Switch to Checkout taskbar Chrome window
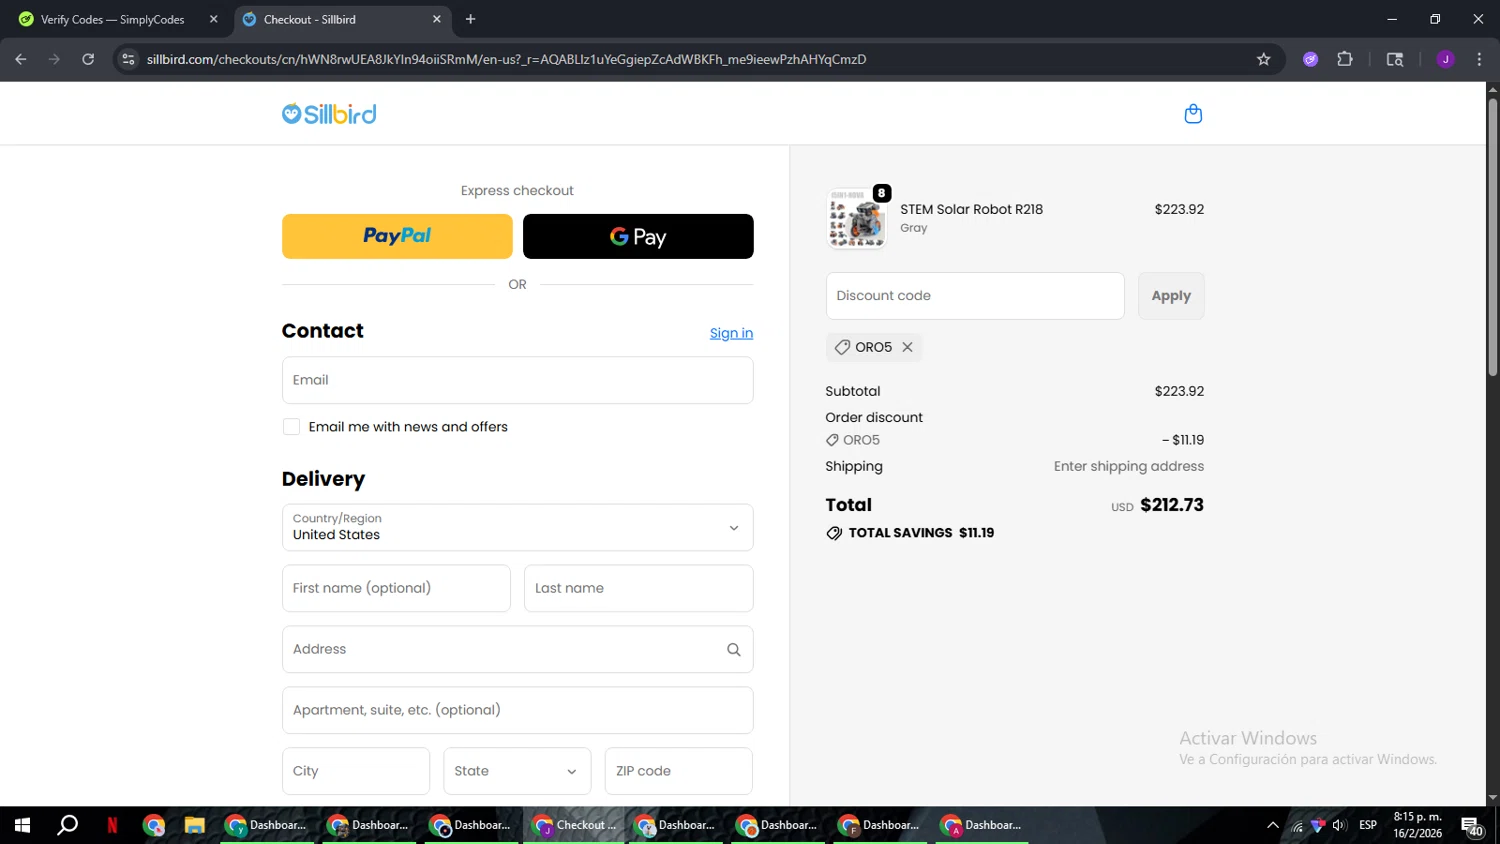The width and height of the screenshot is (1500, 844). (x=576, y=825)
